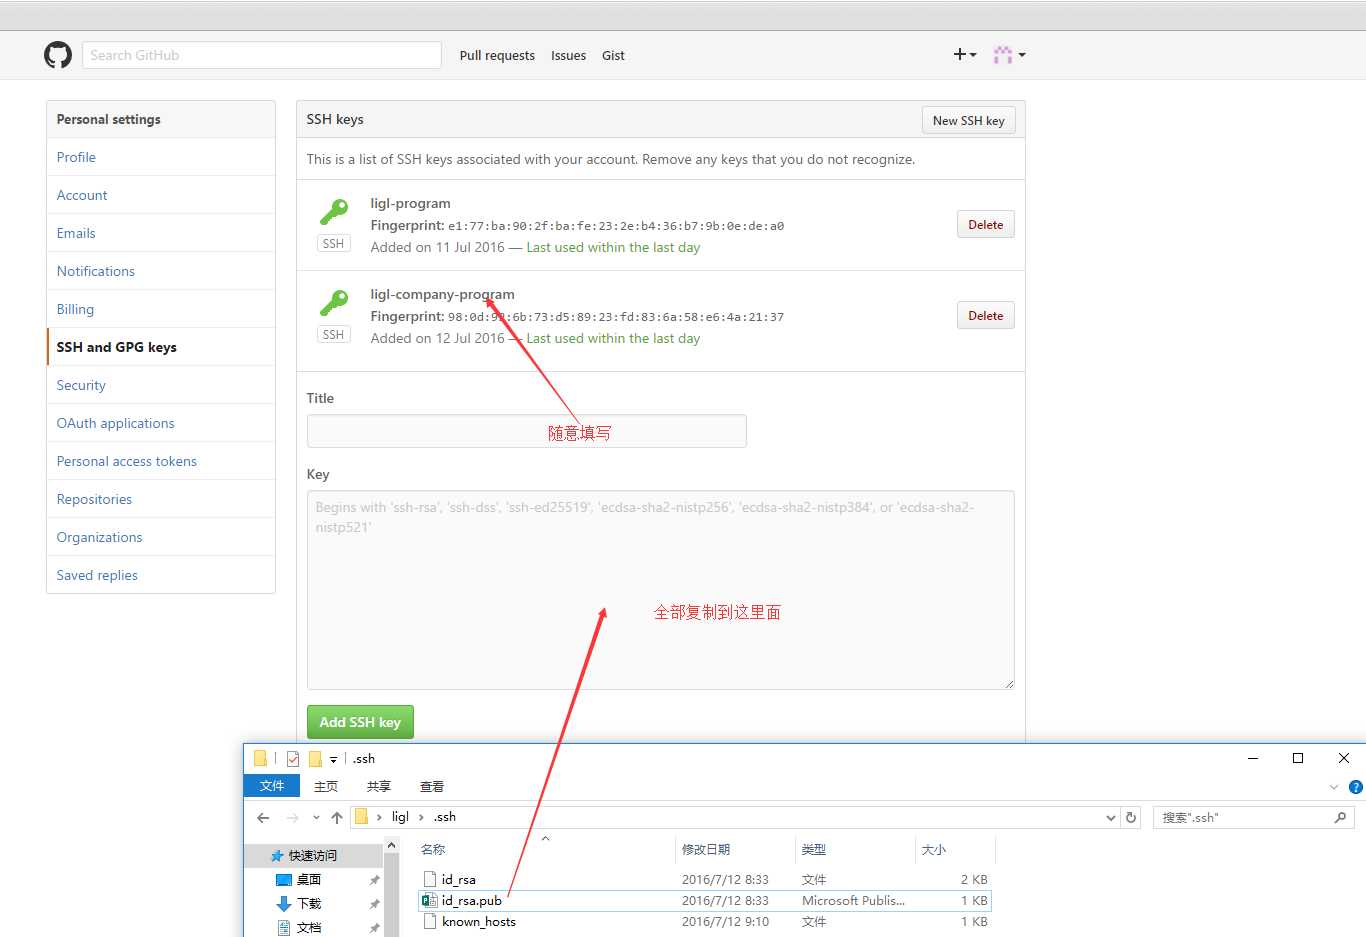Click ligl in address breadcrumb
The image size is (1366, 937).
400,817
